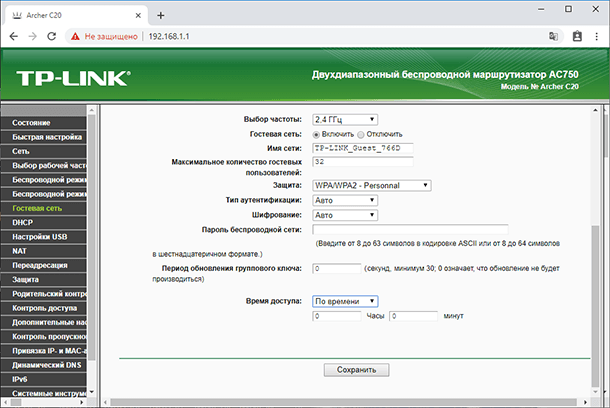Image resolution: width=610 pixels, height=408 pixels.
Task: Open Быстрая настройка menu item
Action: coord(44,137)
